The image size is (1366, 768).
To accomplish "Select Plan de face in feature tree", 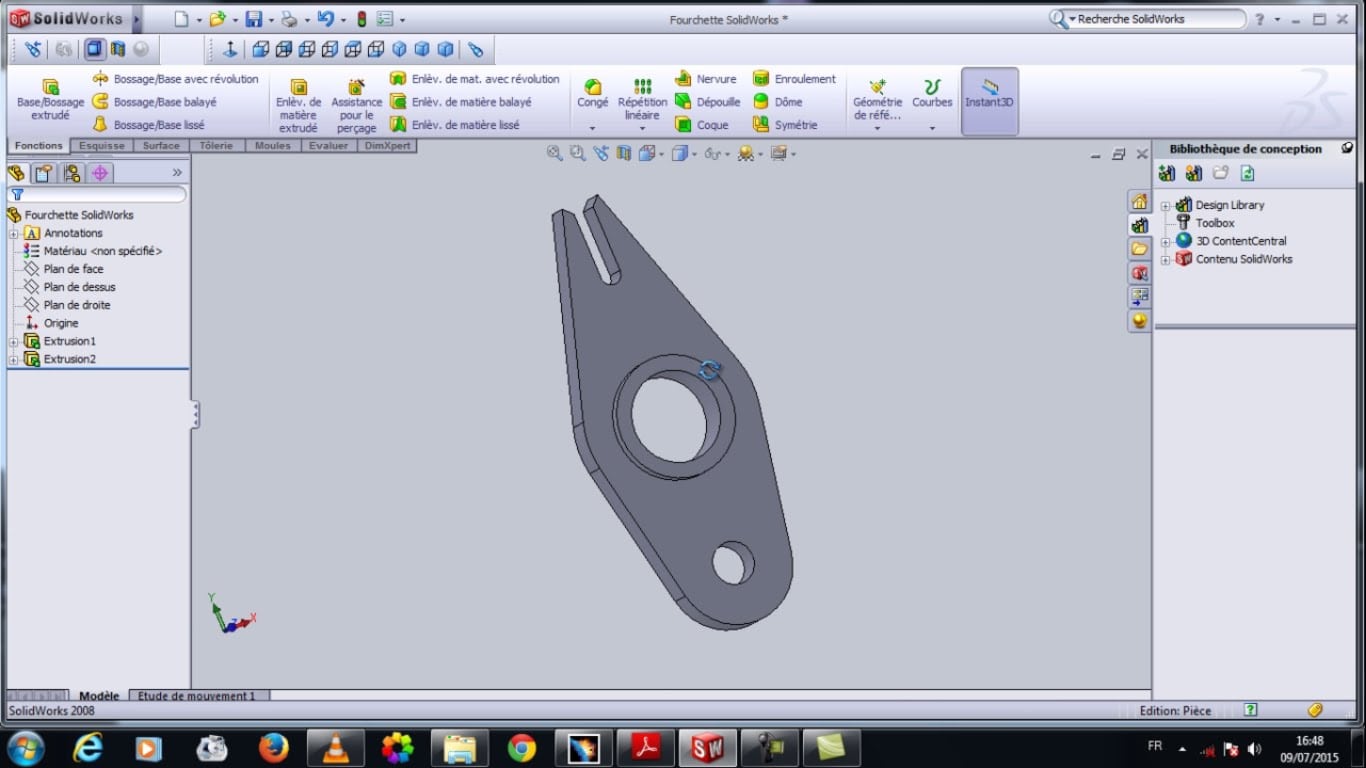I will click(x=73, y=269).
